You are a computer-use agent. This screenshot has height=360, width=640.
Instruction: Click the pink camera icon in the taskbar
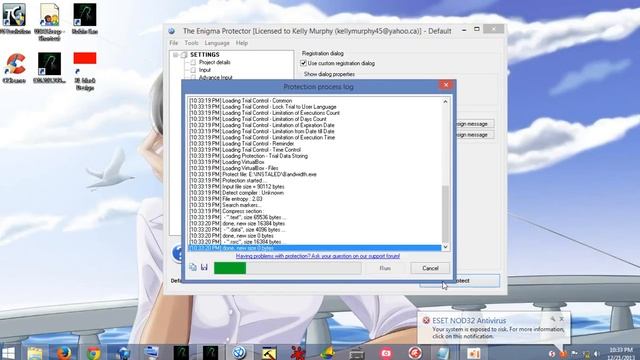386,353
